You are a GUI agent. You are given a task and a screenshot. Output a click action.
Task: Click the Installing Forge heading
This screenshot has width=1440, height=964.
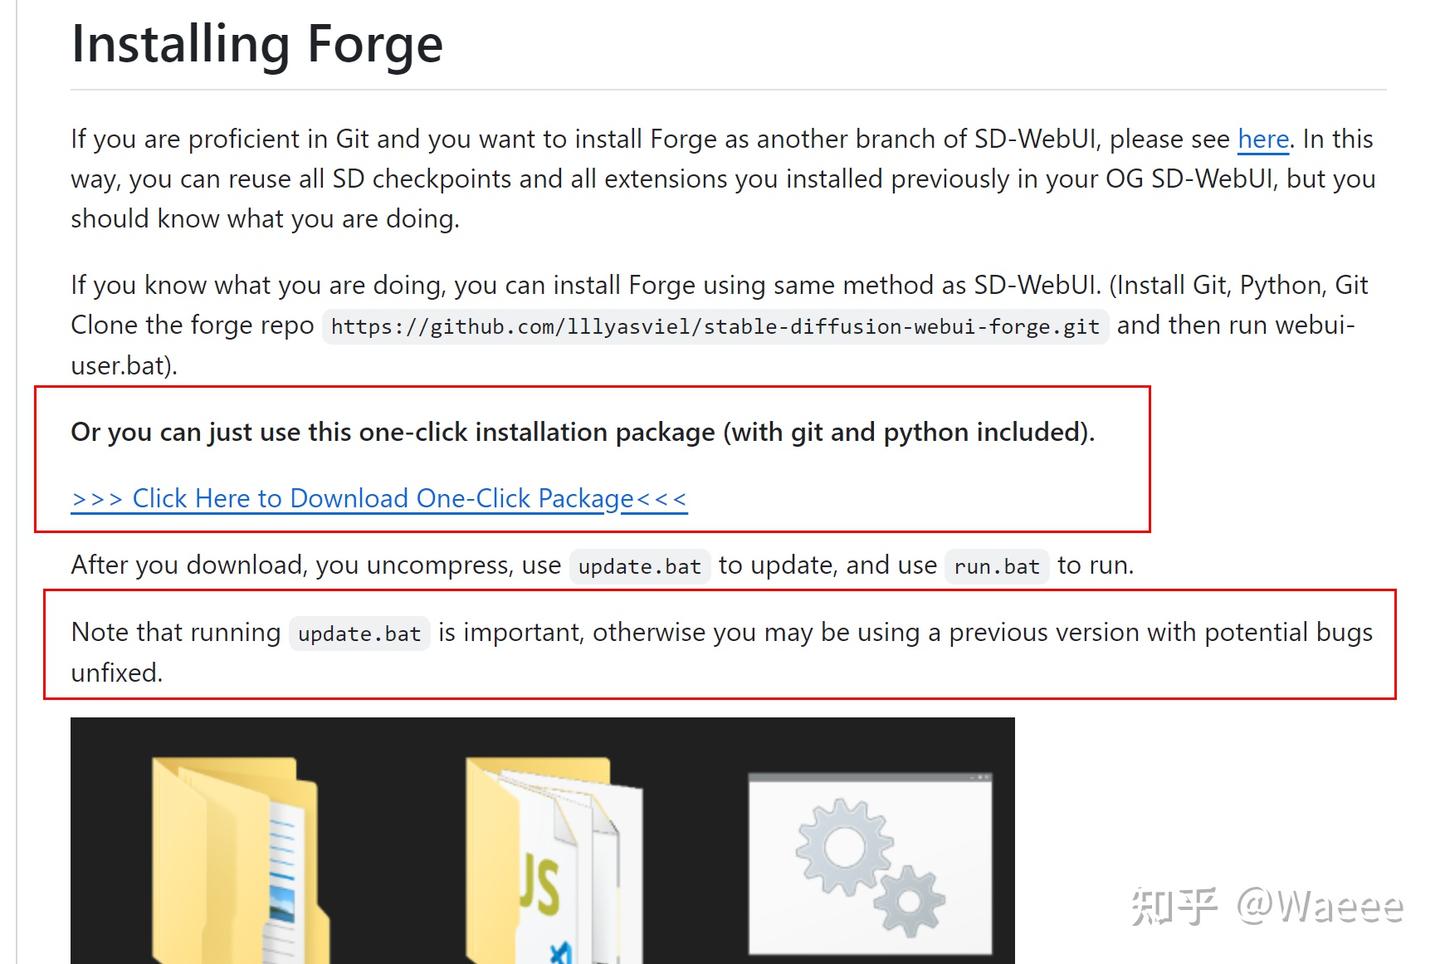[x=256, y=44]
